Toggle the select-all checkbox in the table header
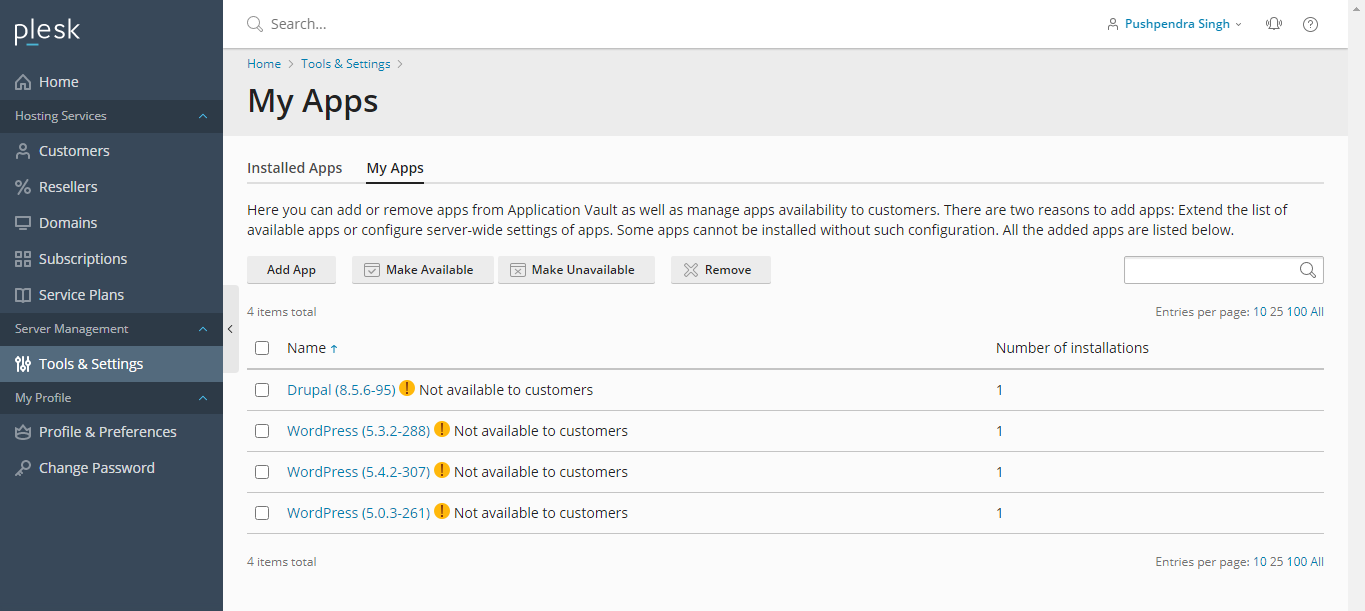 [x=262, y=348]
